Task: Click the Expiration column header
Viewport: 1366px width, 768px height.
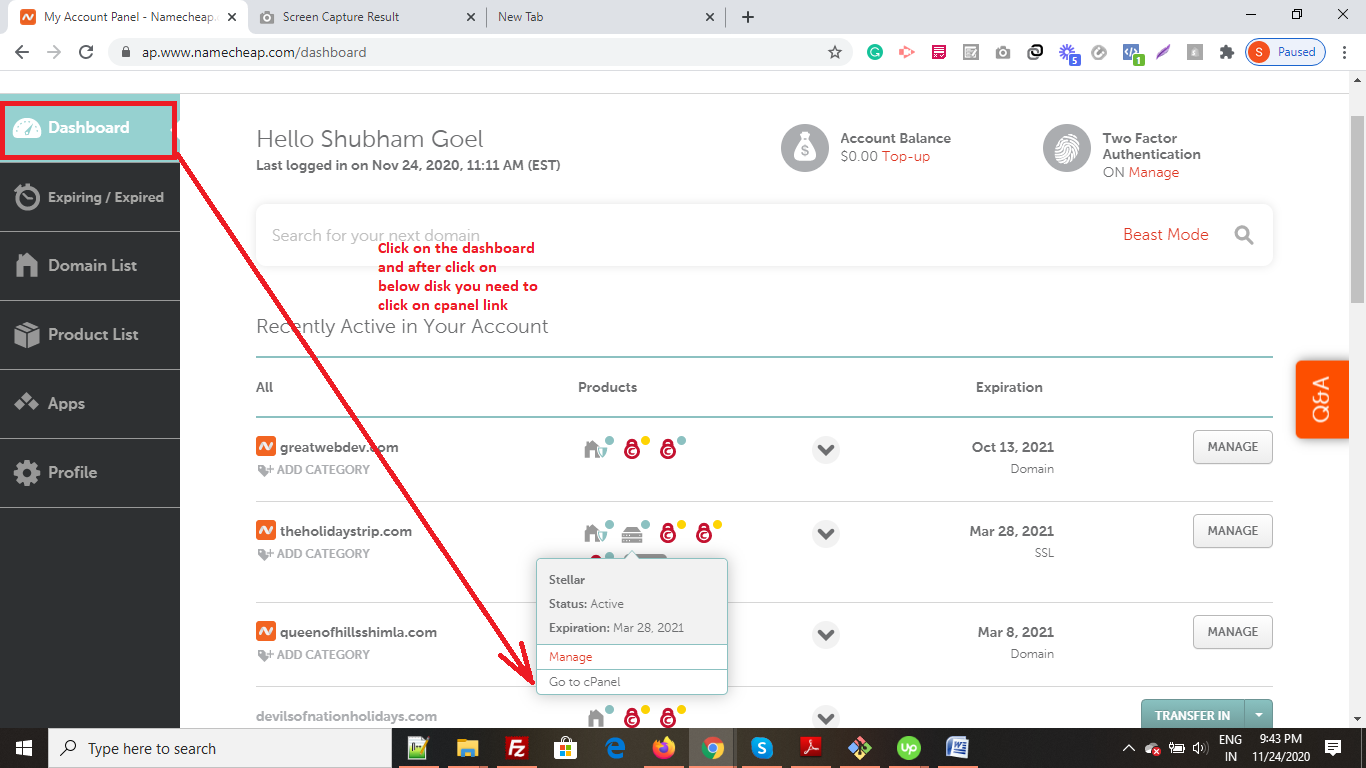Action: (1009, 387)
